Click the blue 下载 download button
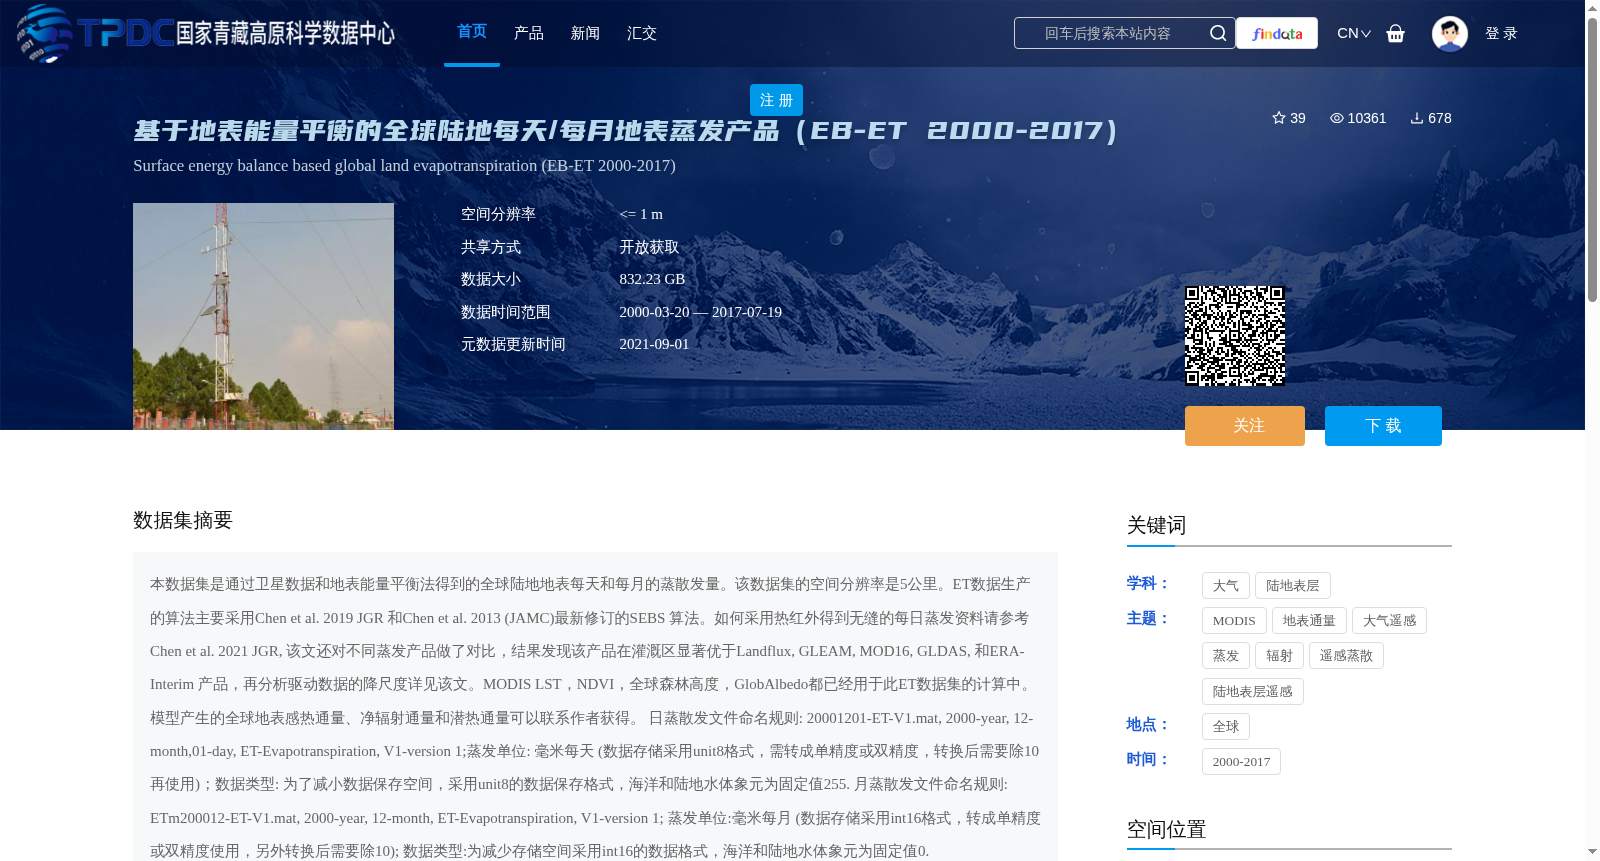This screenshot has width=1600, height=861. pos(1383,426)
